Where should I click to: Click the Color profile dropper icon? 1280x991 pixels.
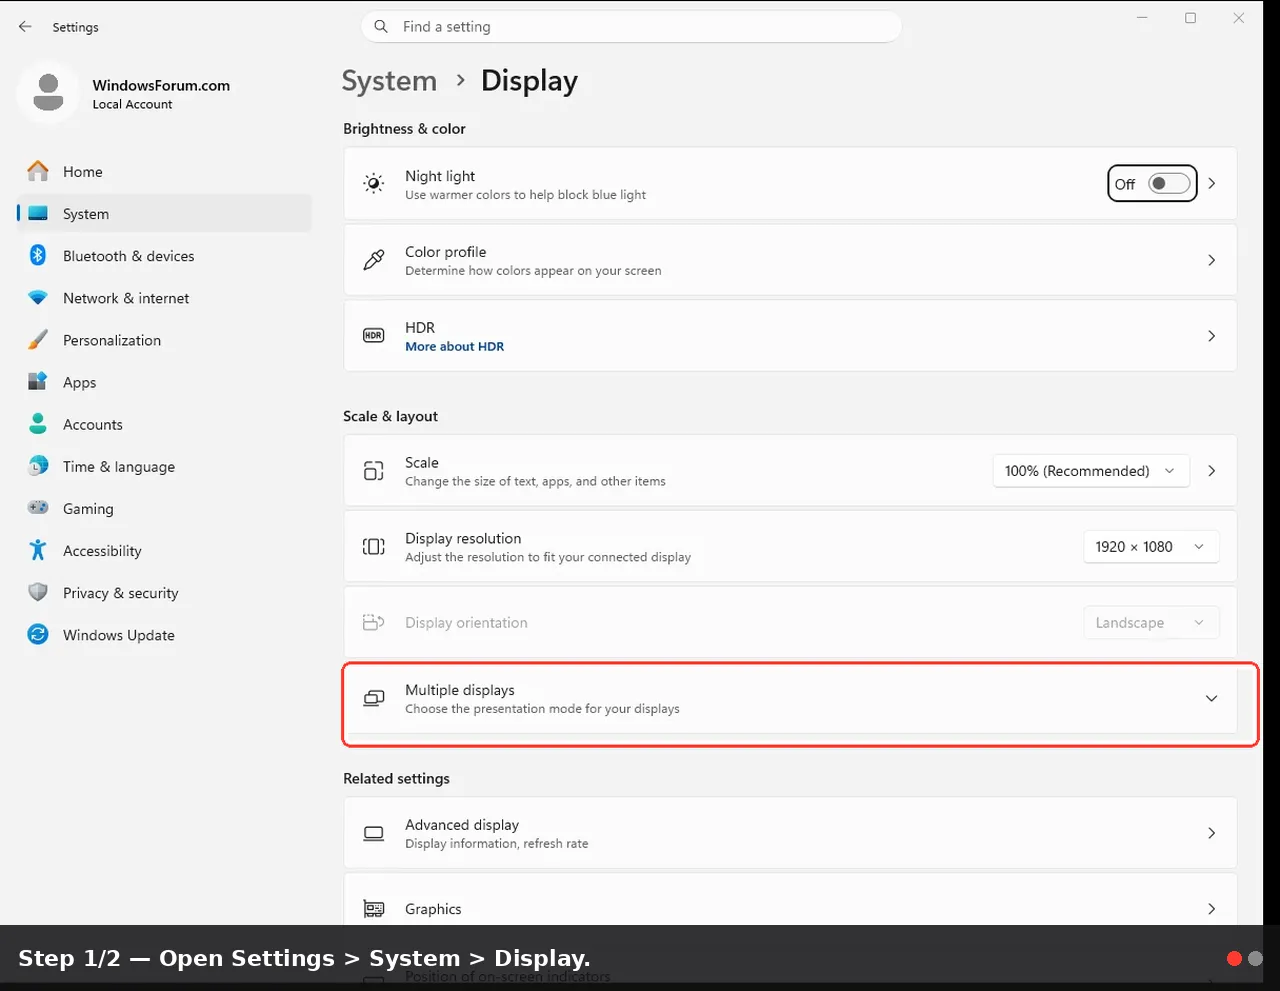tap(373, 260)
